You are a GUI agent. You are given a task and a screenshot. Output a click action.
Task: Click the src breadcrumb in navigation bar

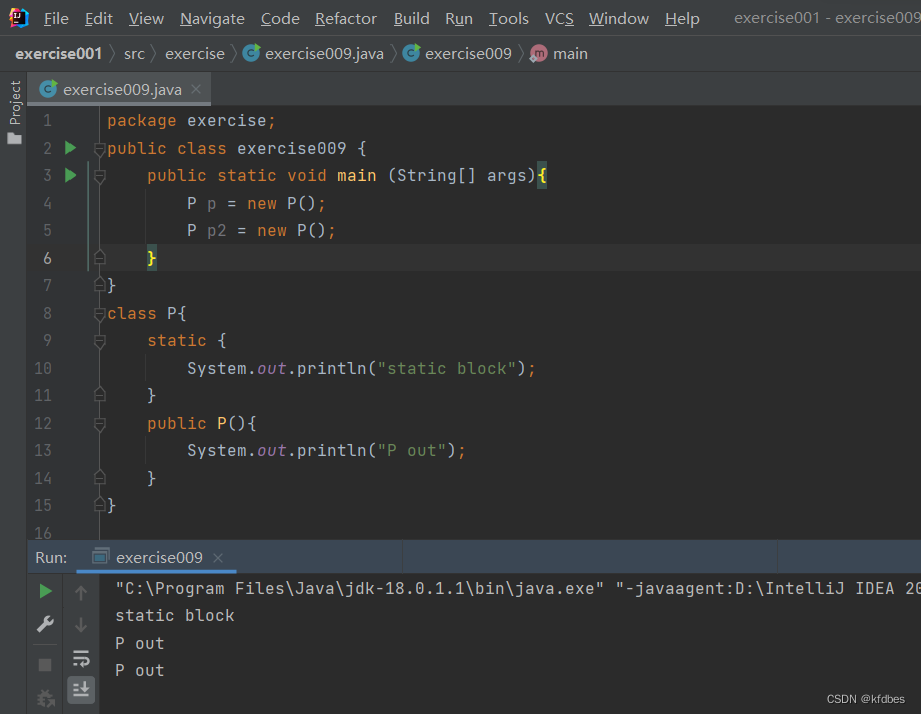pos(134,54)
